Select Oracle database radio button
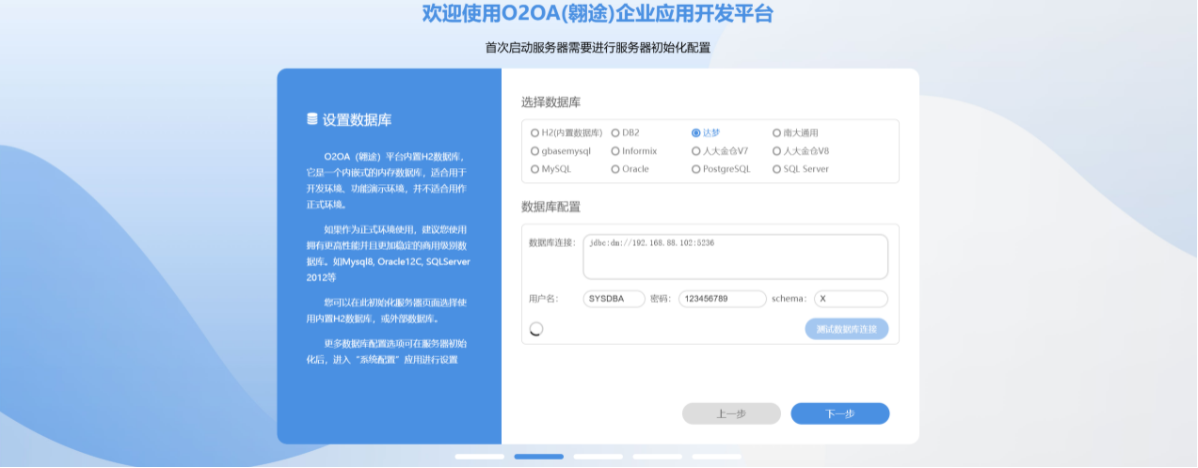This screenshot has width=1198, height=468. click(x=630, y=169)
